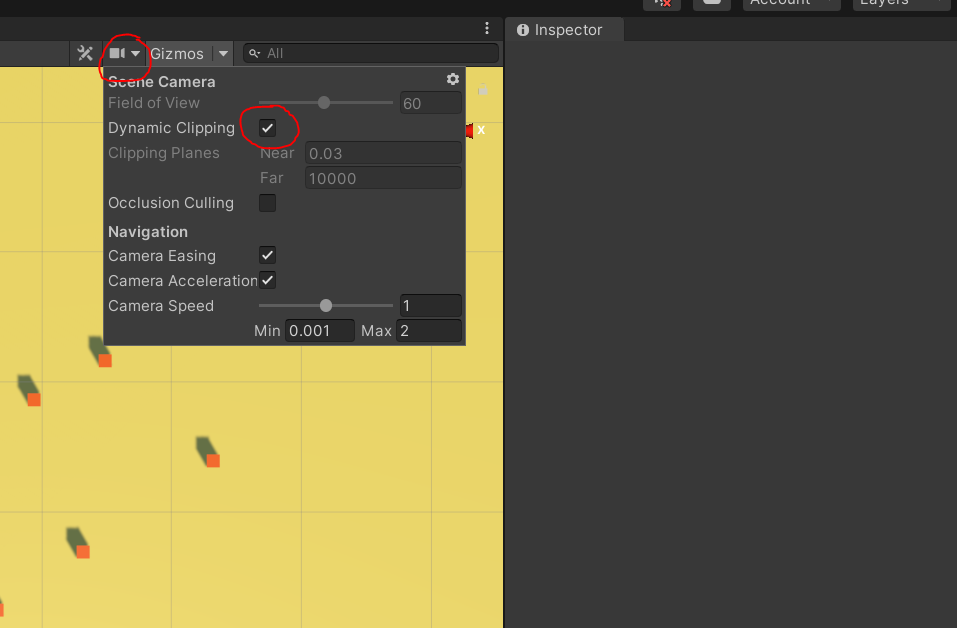Open the Layers dropdown
The height and width of the screenshot is (628, 957).
899,4
